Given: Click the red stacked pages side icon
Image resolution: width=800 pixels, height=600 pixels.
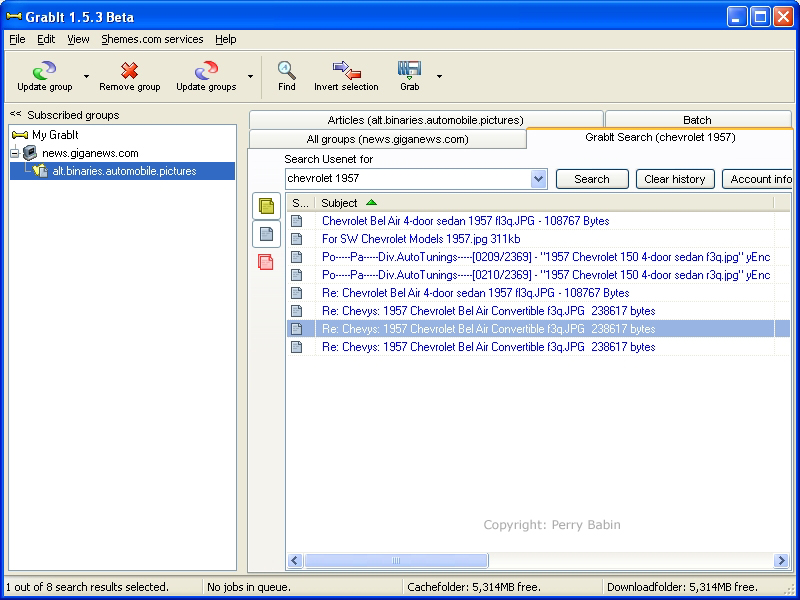Looking at the screenshot, I should click(x=266, y=262).
